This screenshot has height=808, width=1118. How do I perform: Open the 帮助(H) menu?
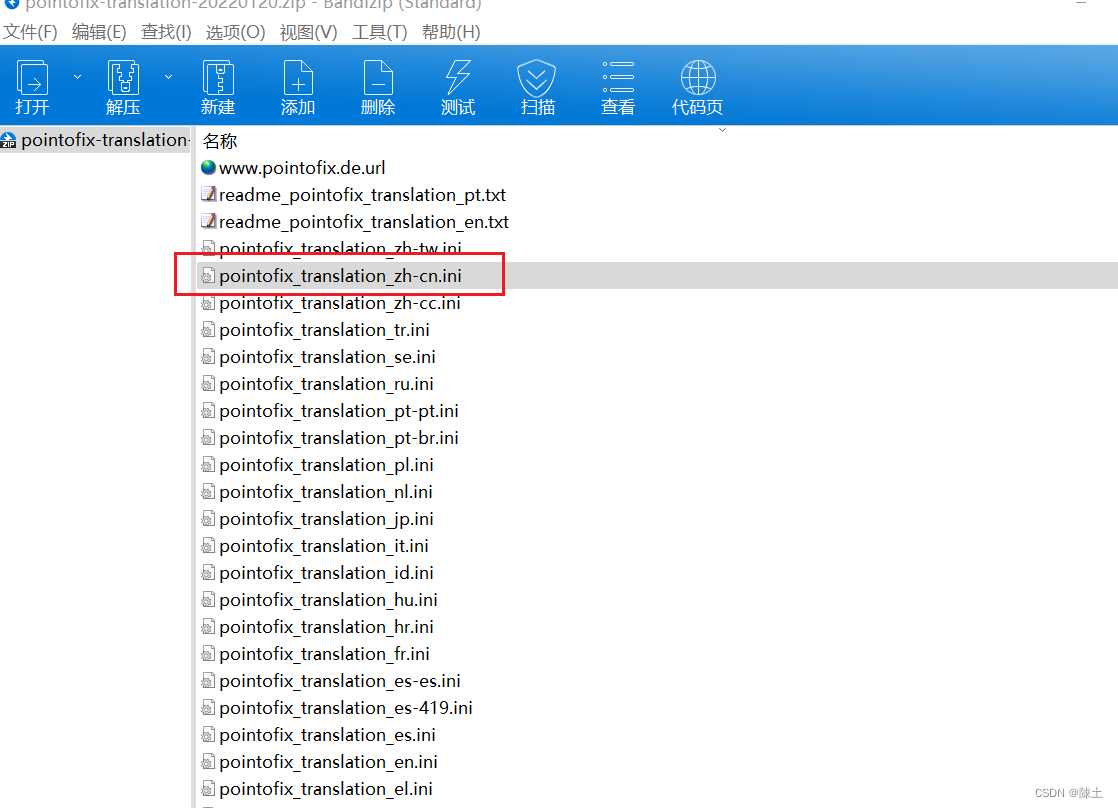[451, 32]
